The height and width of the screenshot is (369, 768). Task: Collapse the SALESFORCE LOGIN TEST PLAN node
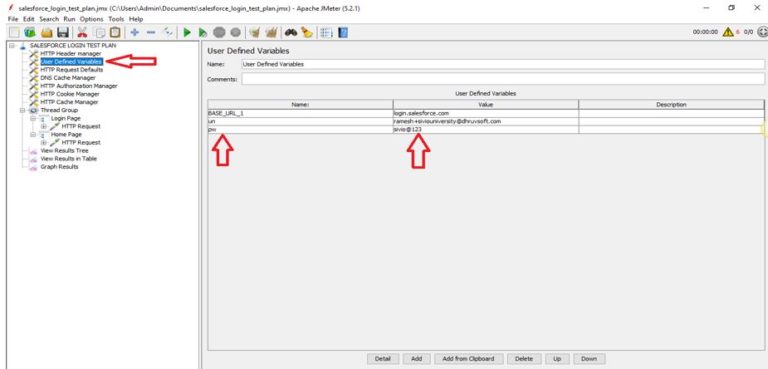11,45
